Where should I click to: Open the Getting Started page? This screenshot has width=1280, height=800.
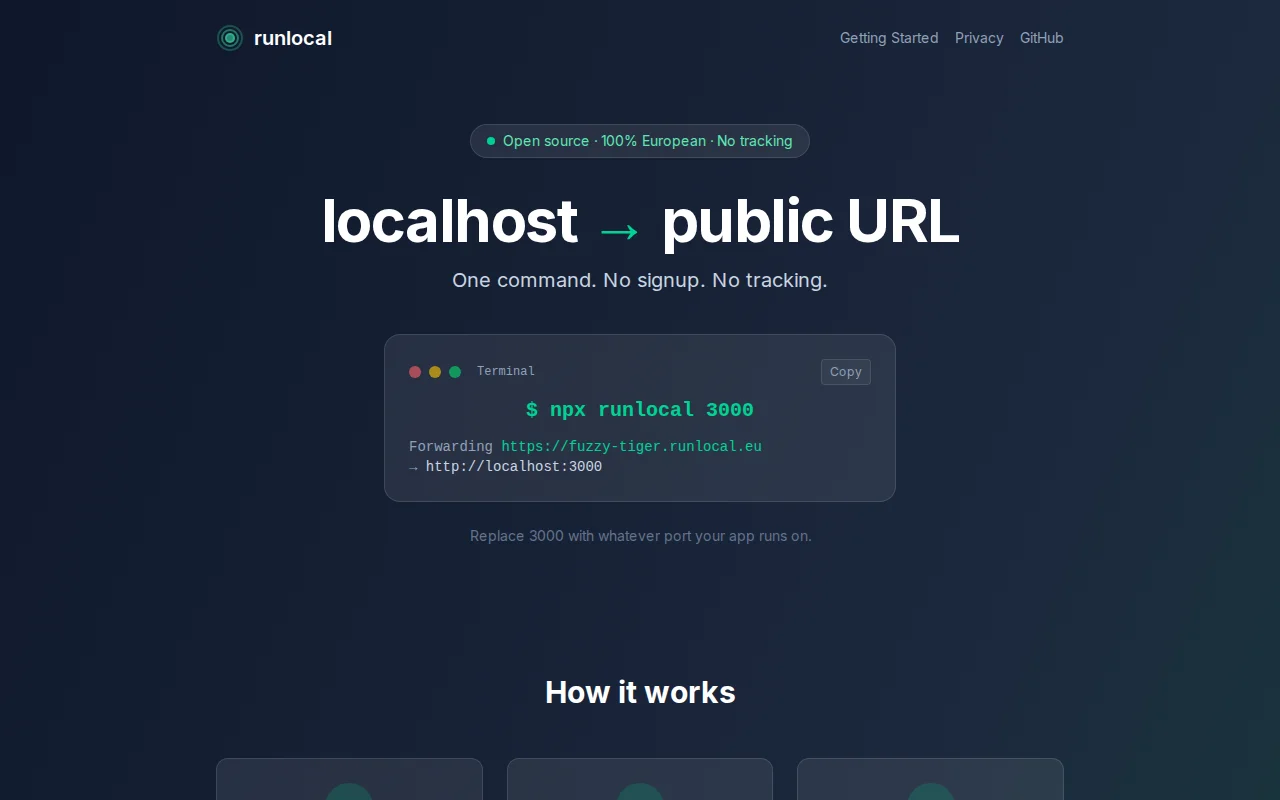pos(889,38)
